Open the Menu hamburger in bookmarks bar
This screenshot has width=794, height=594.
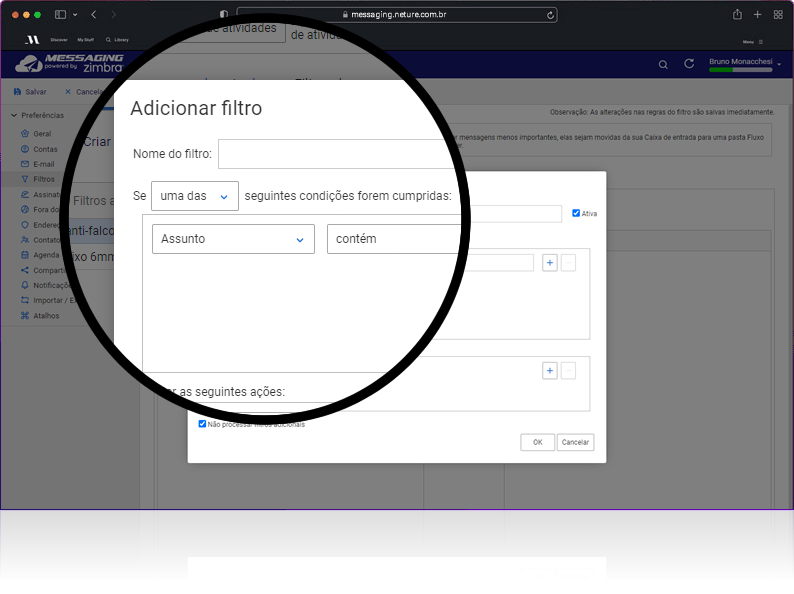tap(761, 42)
